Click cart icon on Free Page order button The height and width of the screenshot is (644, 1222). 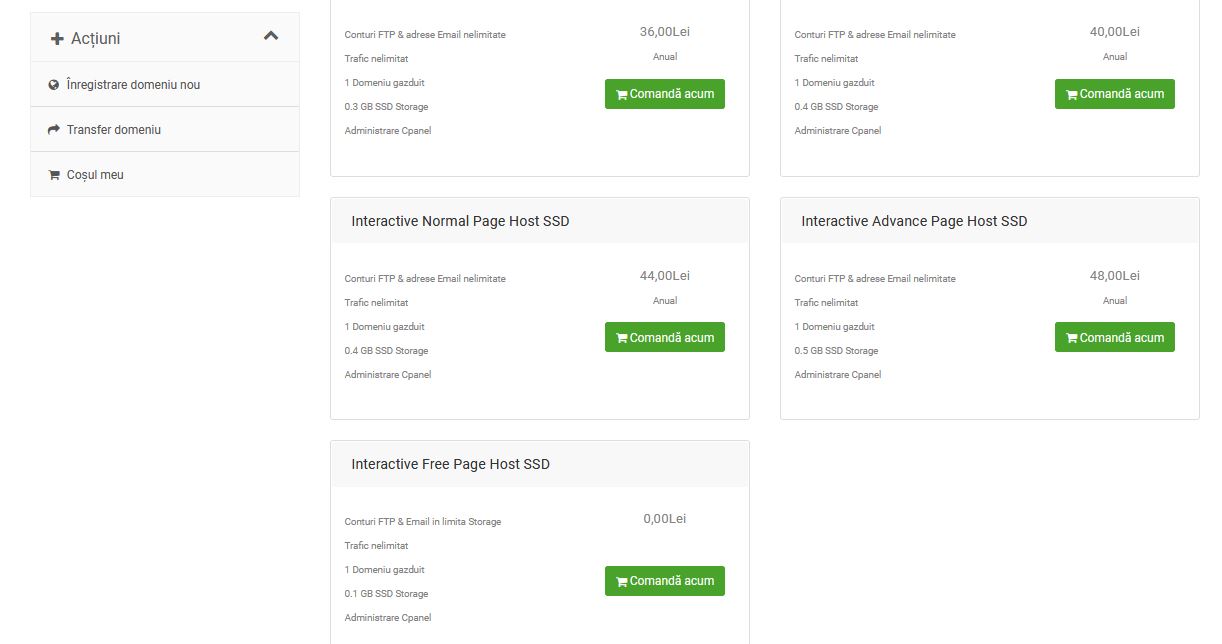tap(622, 581)
